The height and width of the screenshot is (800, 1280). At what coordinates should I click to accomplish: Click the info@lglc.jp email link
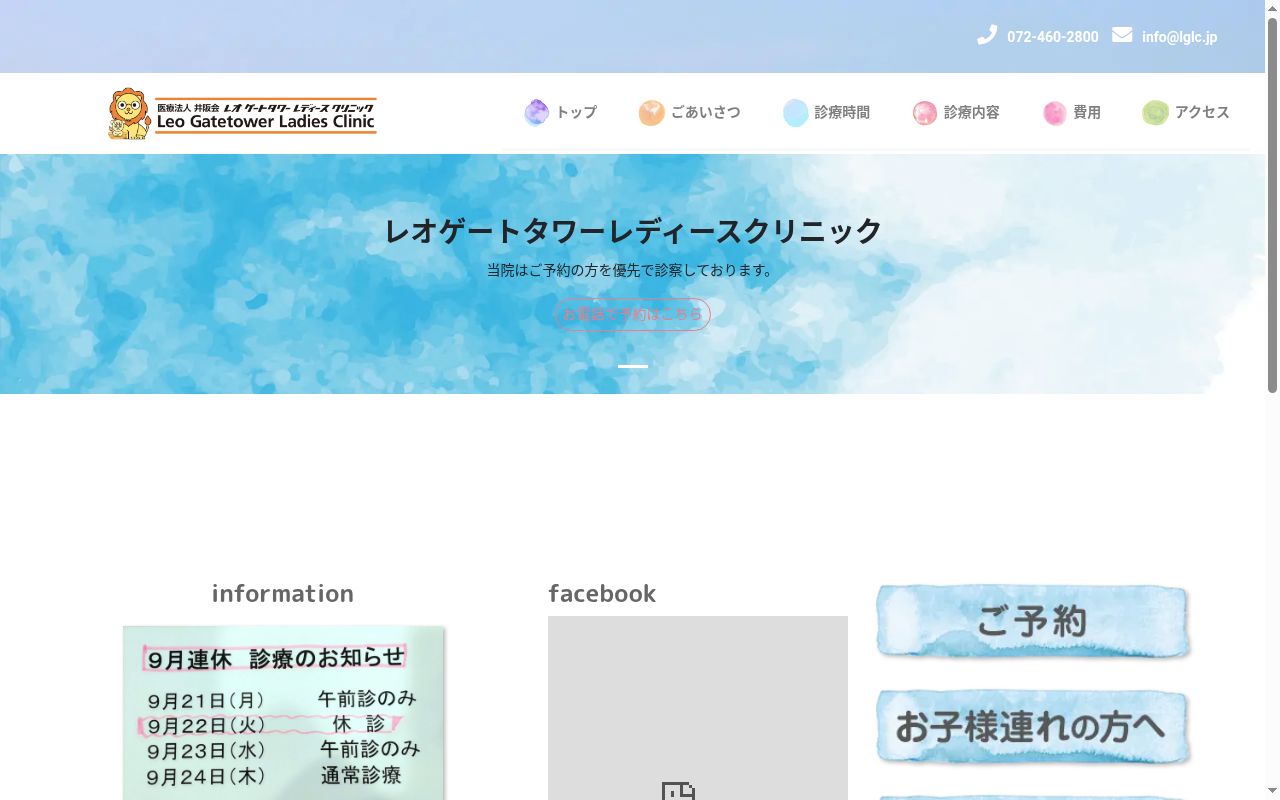coord(1179,37)
